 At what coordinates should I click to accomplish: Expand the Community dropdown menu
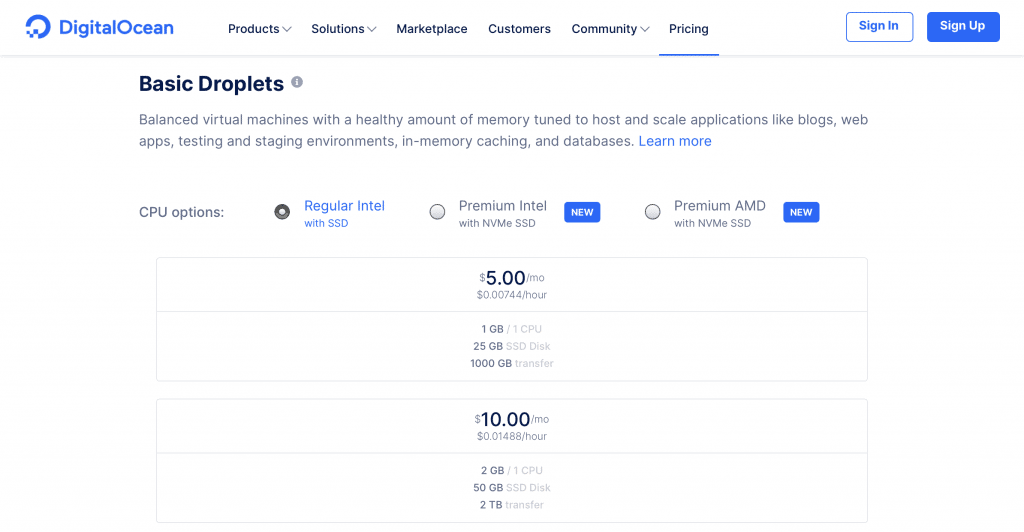point(610,29)
